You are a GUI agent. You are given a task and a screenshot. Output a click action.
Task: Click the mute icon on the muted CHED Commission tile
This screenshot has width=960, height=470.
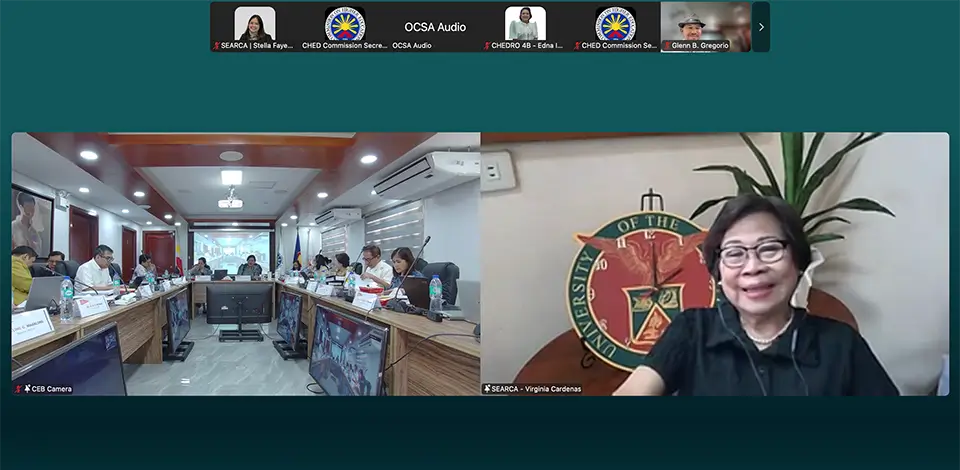(577, 46)
